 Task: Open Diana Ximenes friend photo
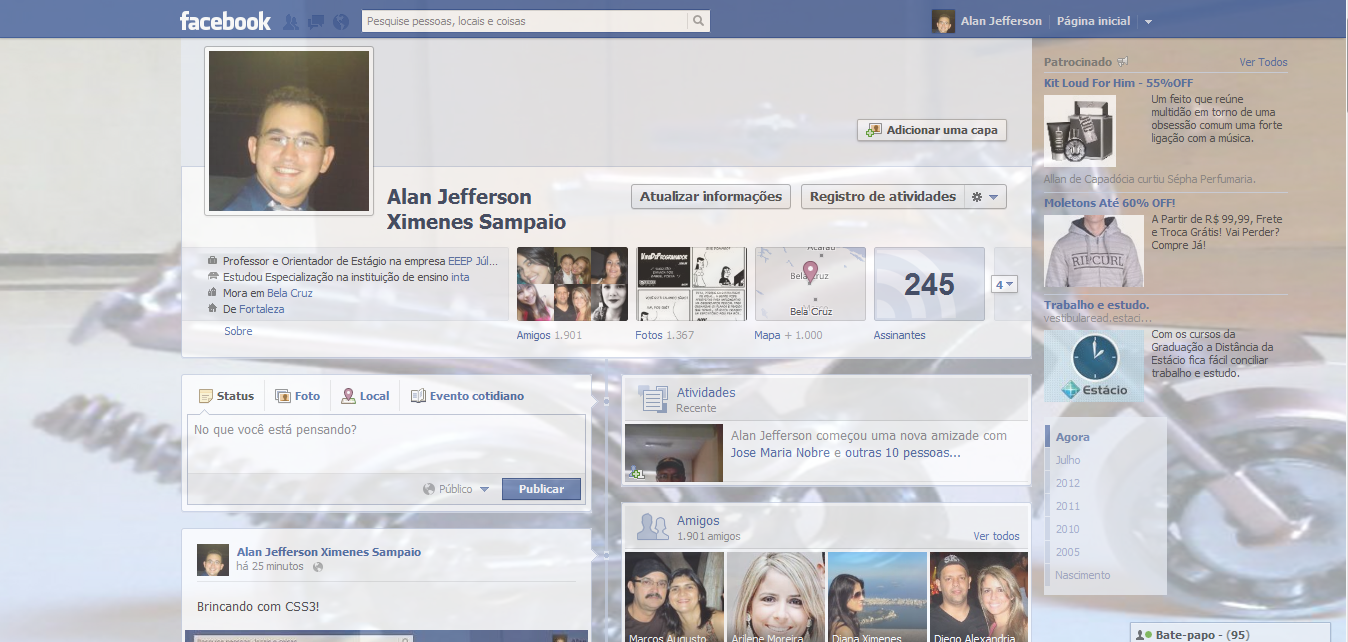pyautogui.click(x=877, y=597)
